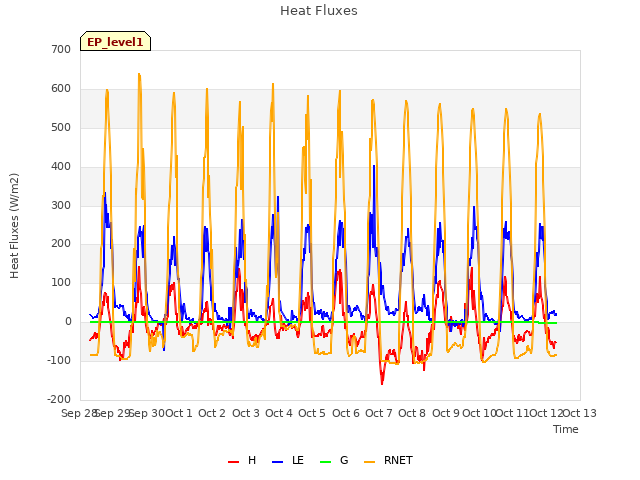
Task: Click the Time axis label
Action: [x=566, y=429]
